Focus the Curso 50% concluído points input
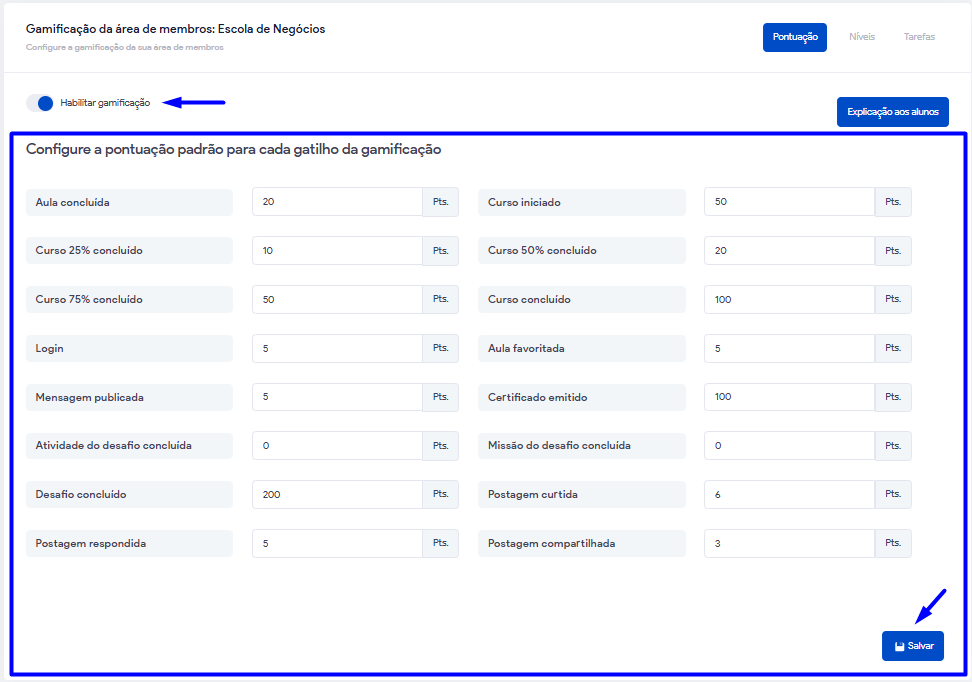Image resolution: width=972 pixels, height=682 pixels. [x=789, y=251]
